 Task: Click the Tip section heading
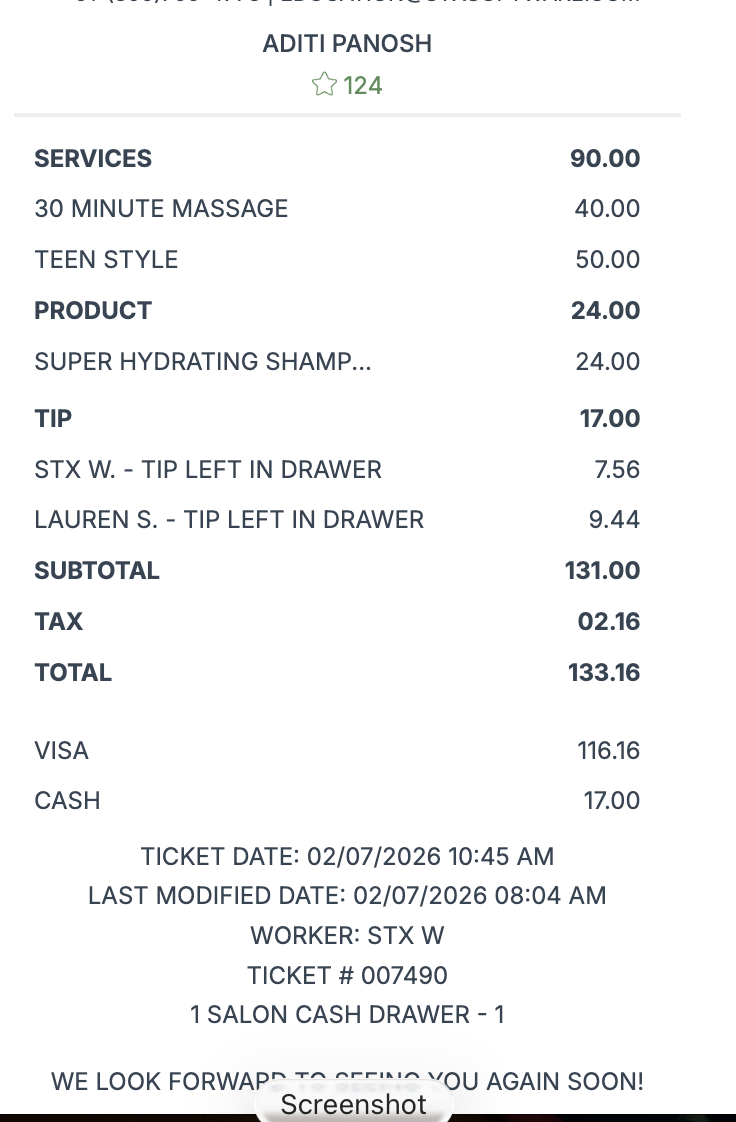[53, 419]
